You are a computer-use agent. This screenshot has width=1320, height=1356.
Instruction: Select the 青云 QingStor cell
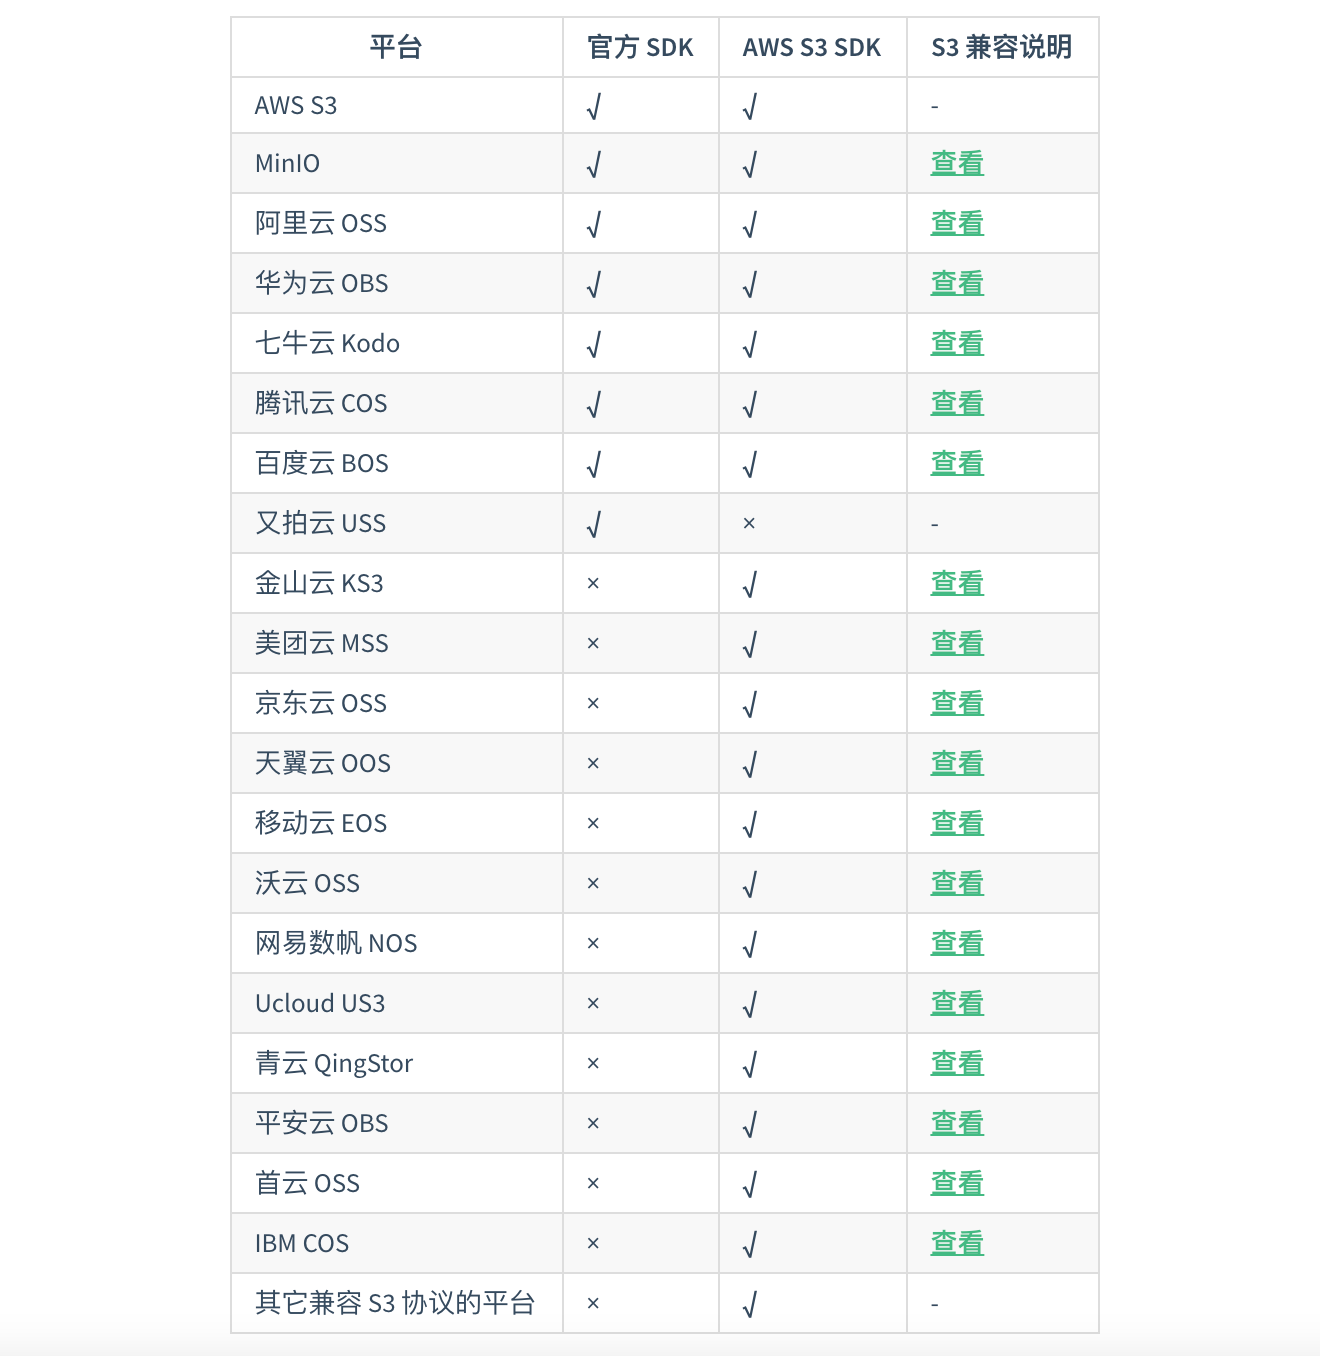(396, 1063)
